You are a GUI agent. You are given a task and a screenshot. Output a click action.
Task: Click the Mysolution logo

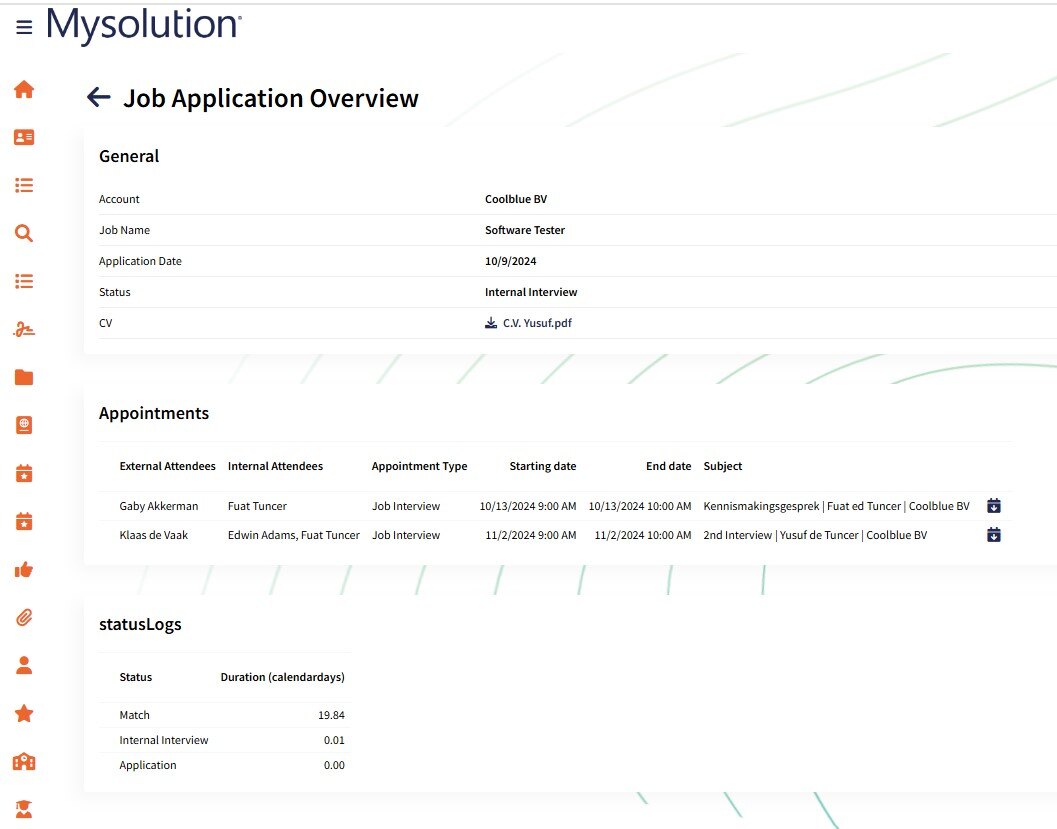(x=144, y=26)
